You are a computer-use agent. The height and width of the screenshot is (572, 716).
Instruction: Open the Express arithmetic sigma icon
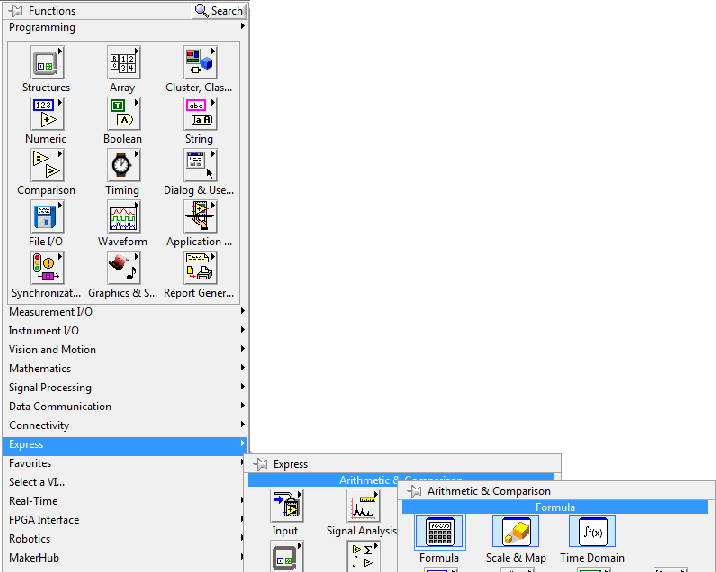click(x=363, y=556)
